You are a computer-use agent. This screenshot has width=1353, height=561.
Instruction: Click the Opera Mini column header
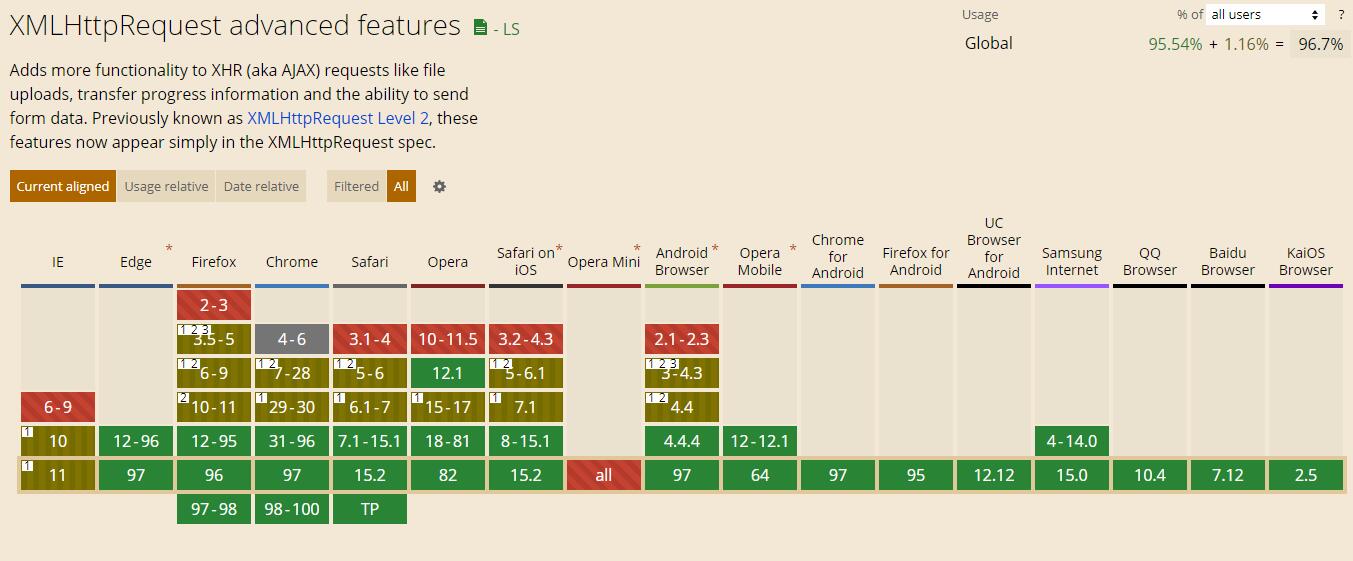(604, 262)
